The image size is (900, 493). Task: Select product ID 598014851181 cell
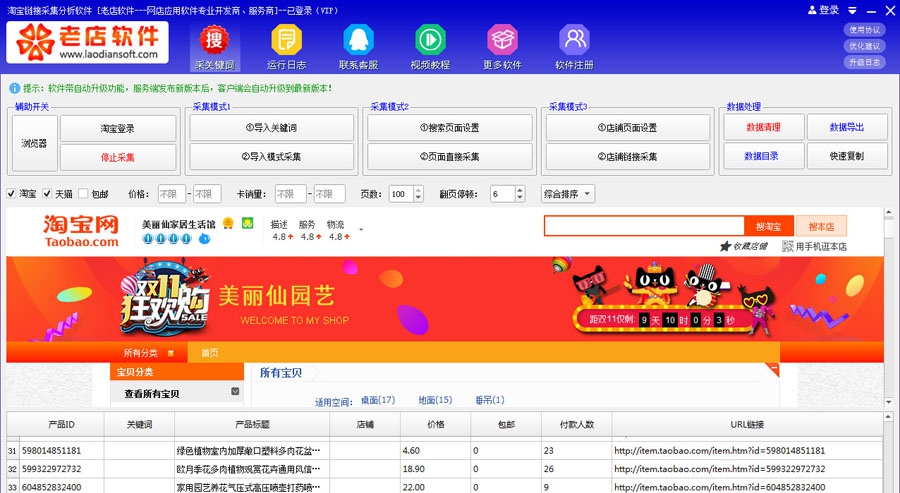tap(62, 451)
